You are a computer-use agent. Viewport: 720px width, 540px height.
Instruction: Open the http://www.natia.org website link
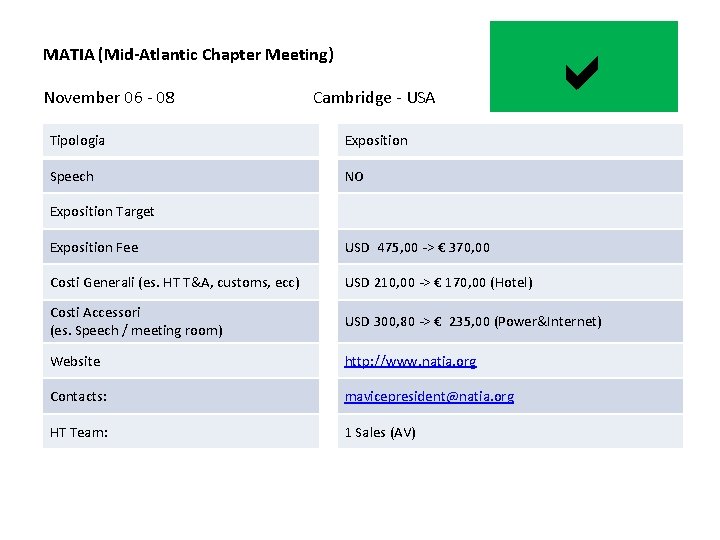click(x=411, y=361)
